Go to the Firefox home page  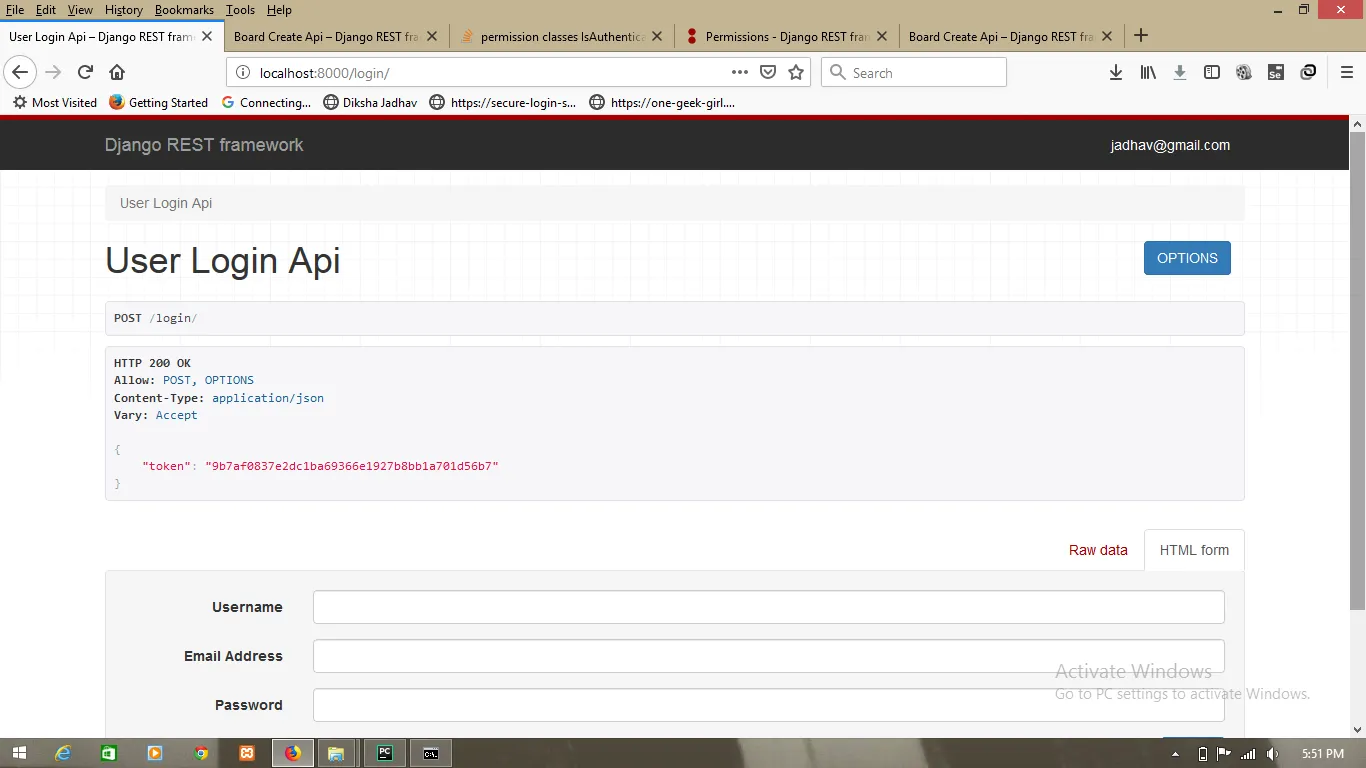coord(117,72)
